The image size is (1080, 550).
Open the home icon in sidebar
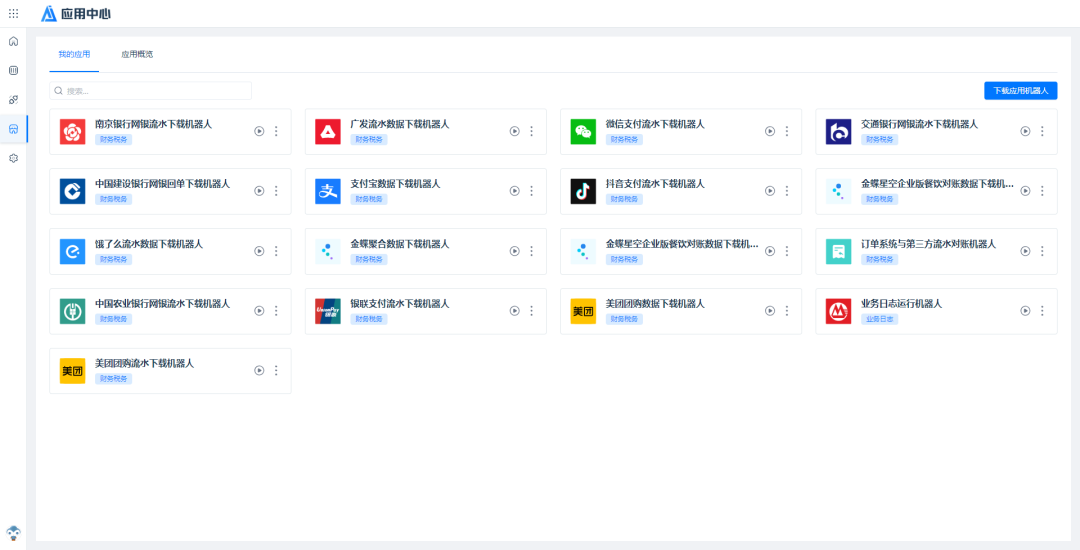(13, 41)
